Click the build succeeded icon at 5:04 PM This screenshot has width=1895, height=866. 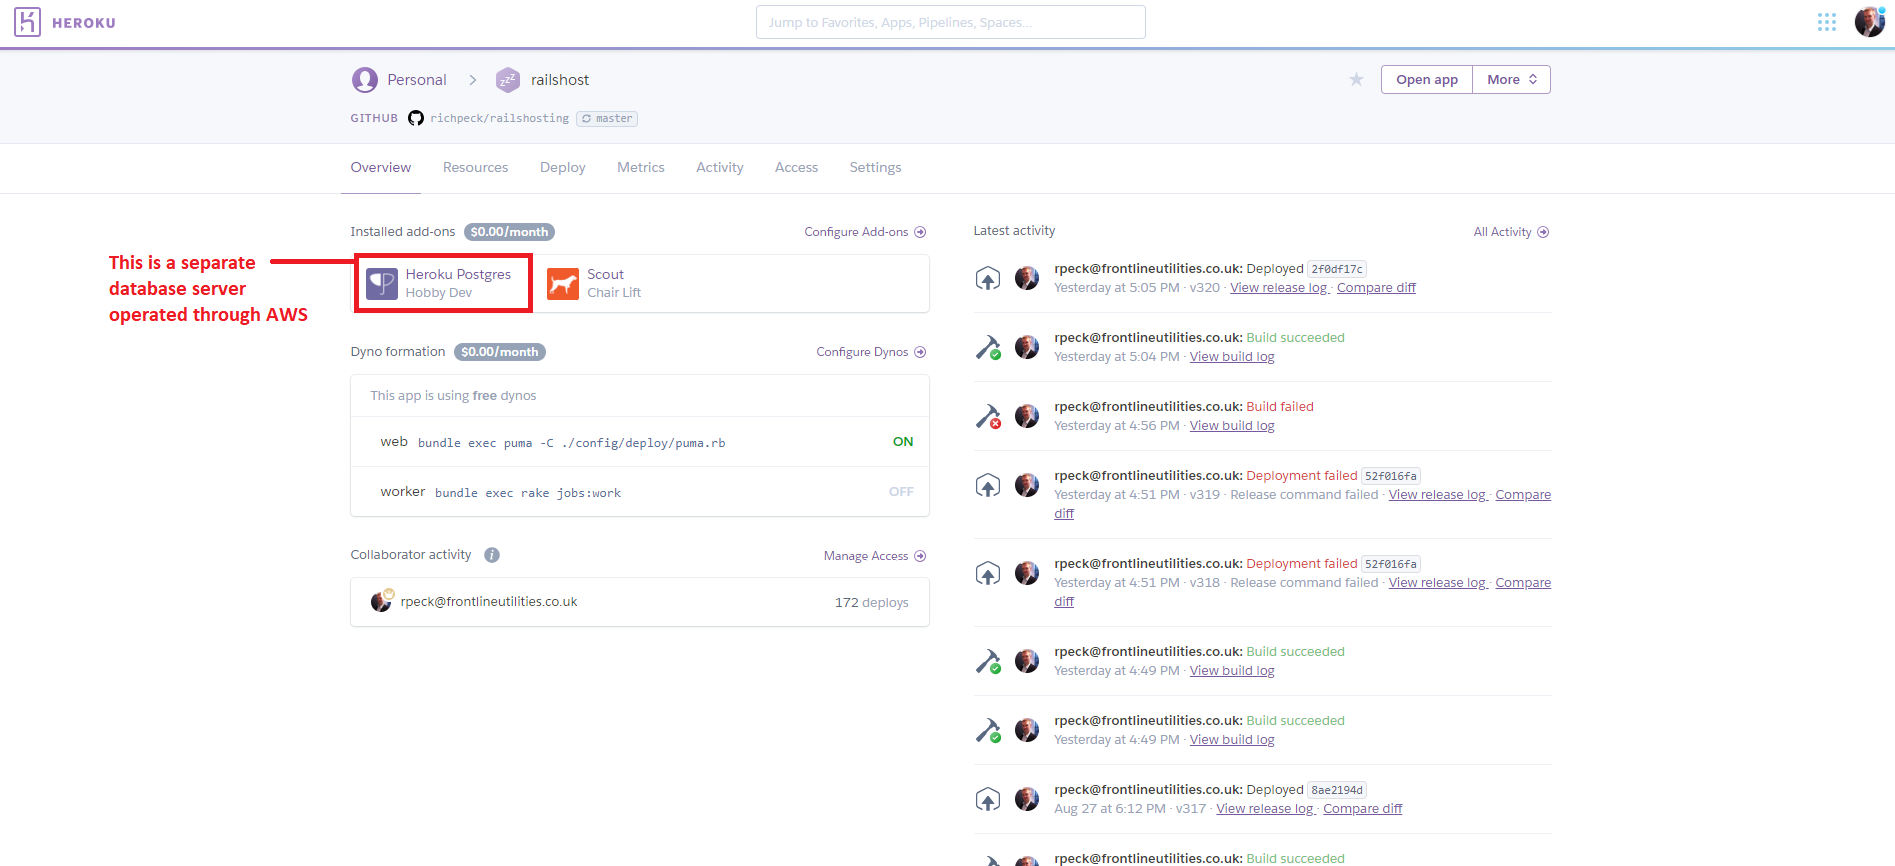click(988, 347)
